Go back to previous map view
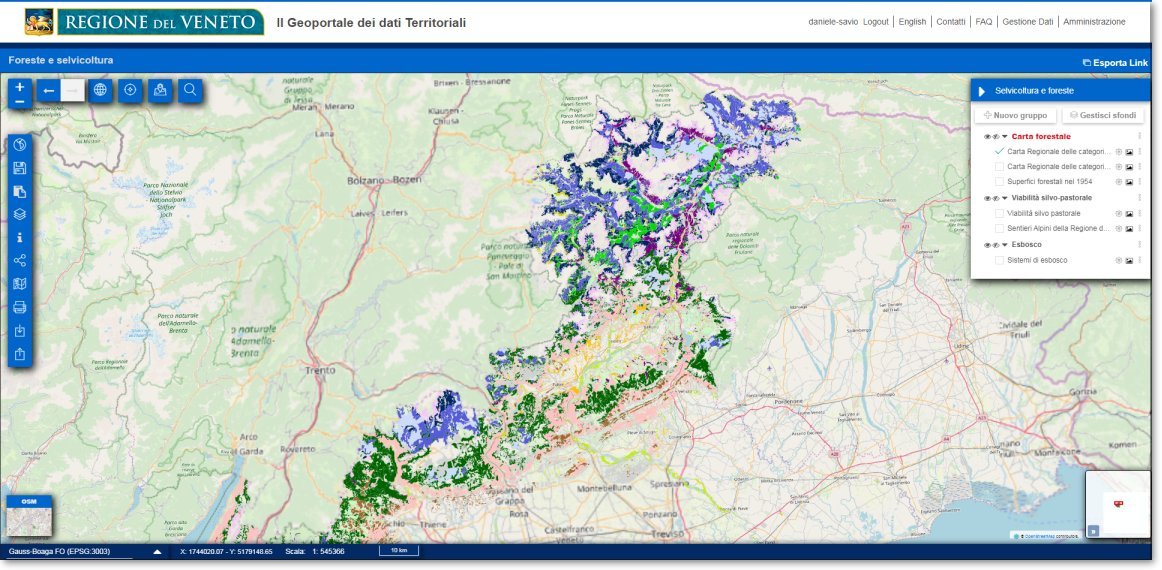1162x570 pixels. (x=49, y=91)
